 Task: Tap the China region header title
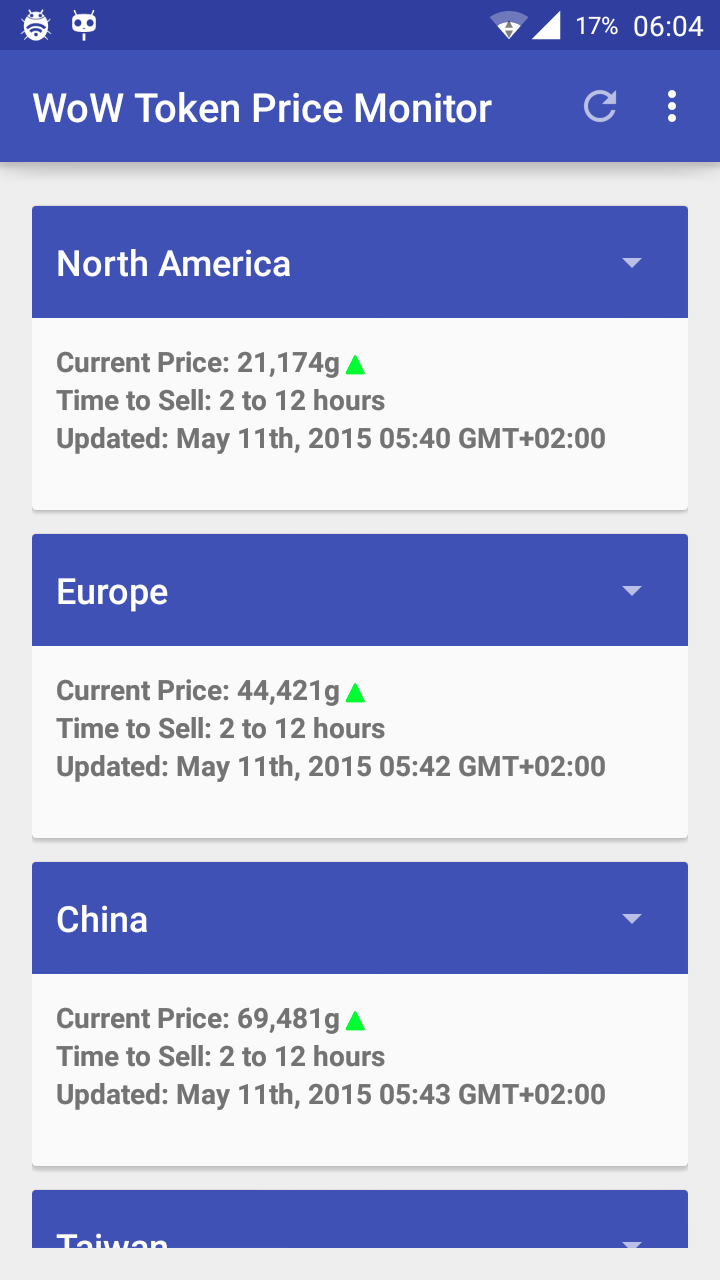click(x=102, y=920)
